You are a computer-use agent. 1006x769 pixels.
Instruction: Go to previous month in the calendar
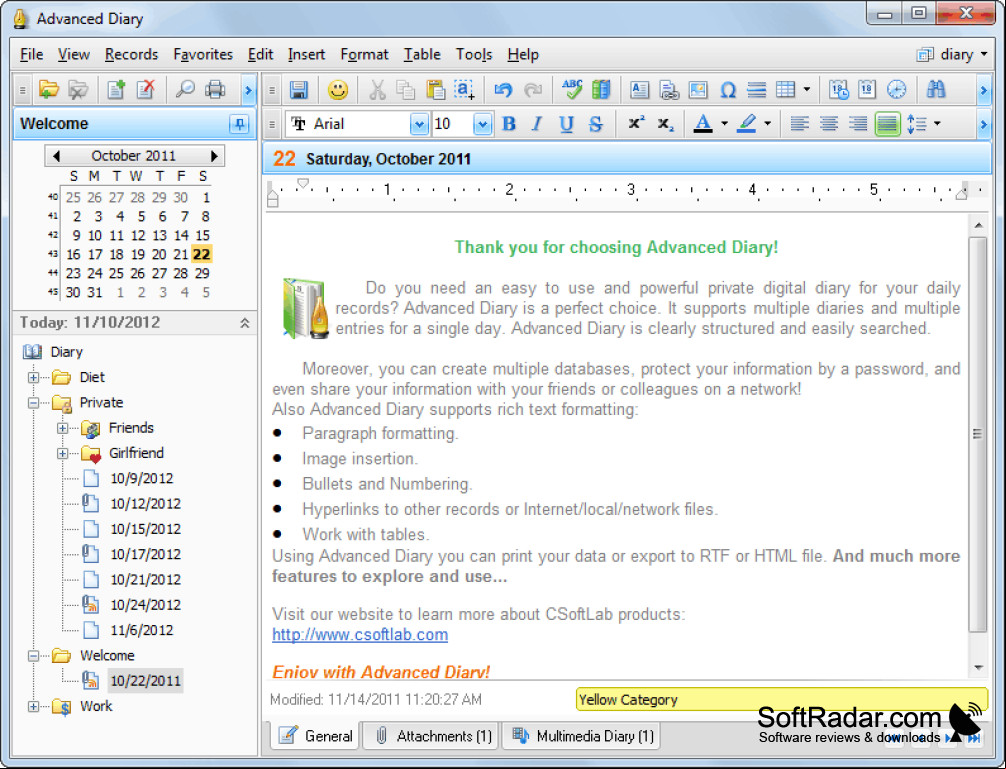coord(56,156)
